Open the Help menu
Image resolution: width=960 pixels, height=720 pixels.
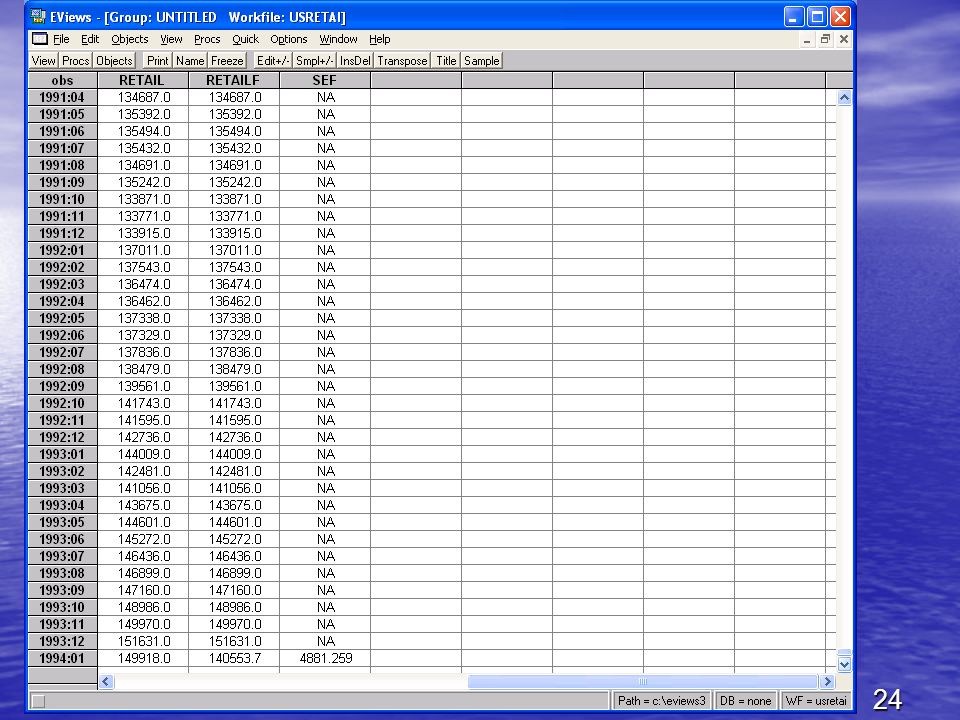(380, 39)
